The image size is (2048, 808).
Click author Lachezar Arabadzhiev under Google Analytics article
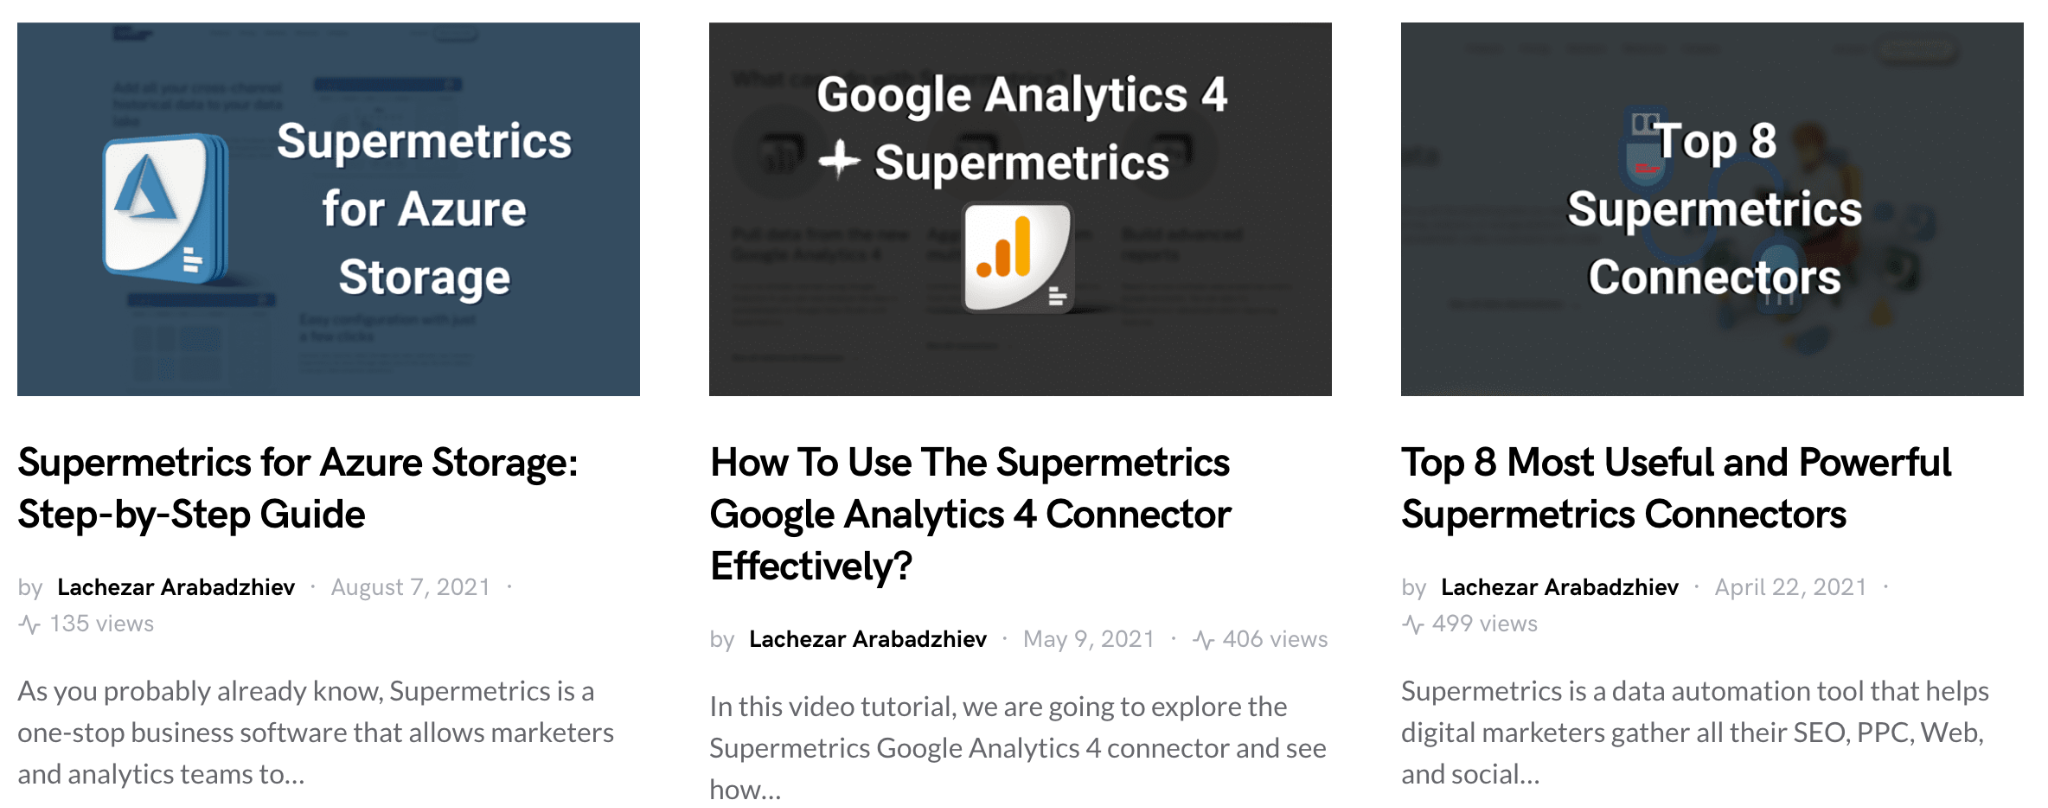tap(867, 640)
